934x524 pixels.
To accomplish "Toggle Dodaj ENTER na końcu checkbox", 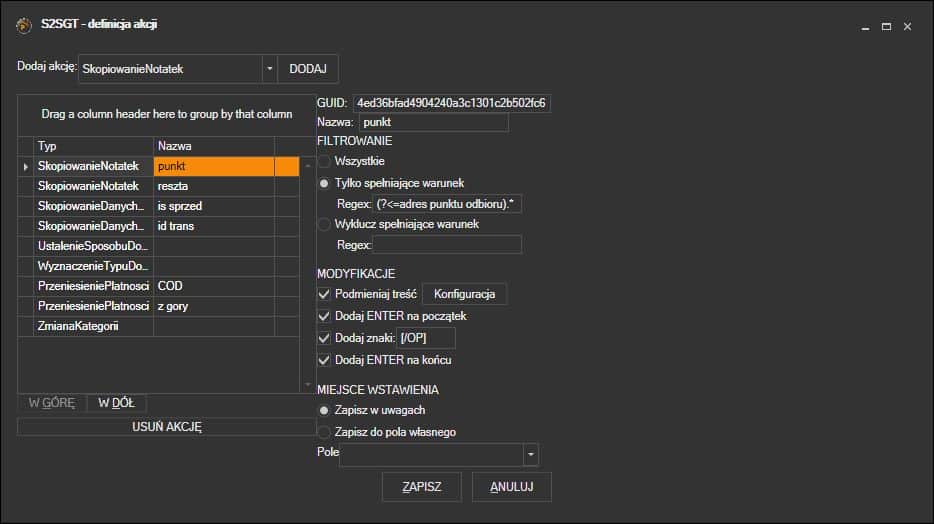I will pos(324,360).
